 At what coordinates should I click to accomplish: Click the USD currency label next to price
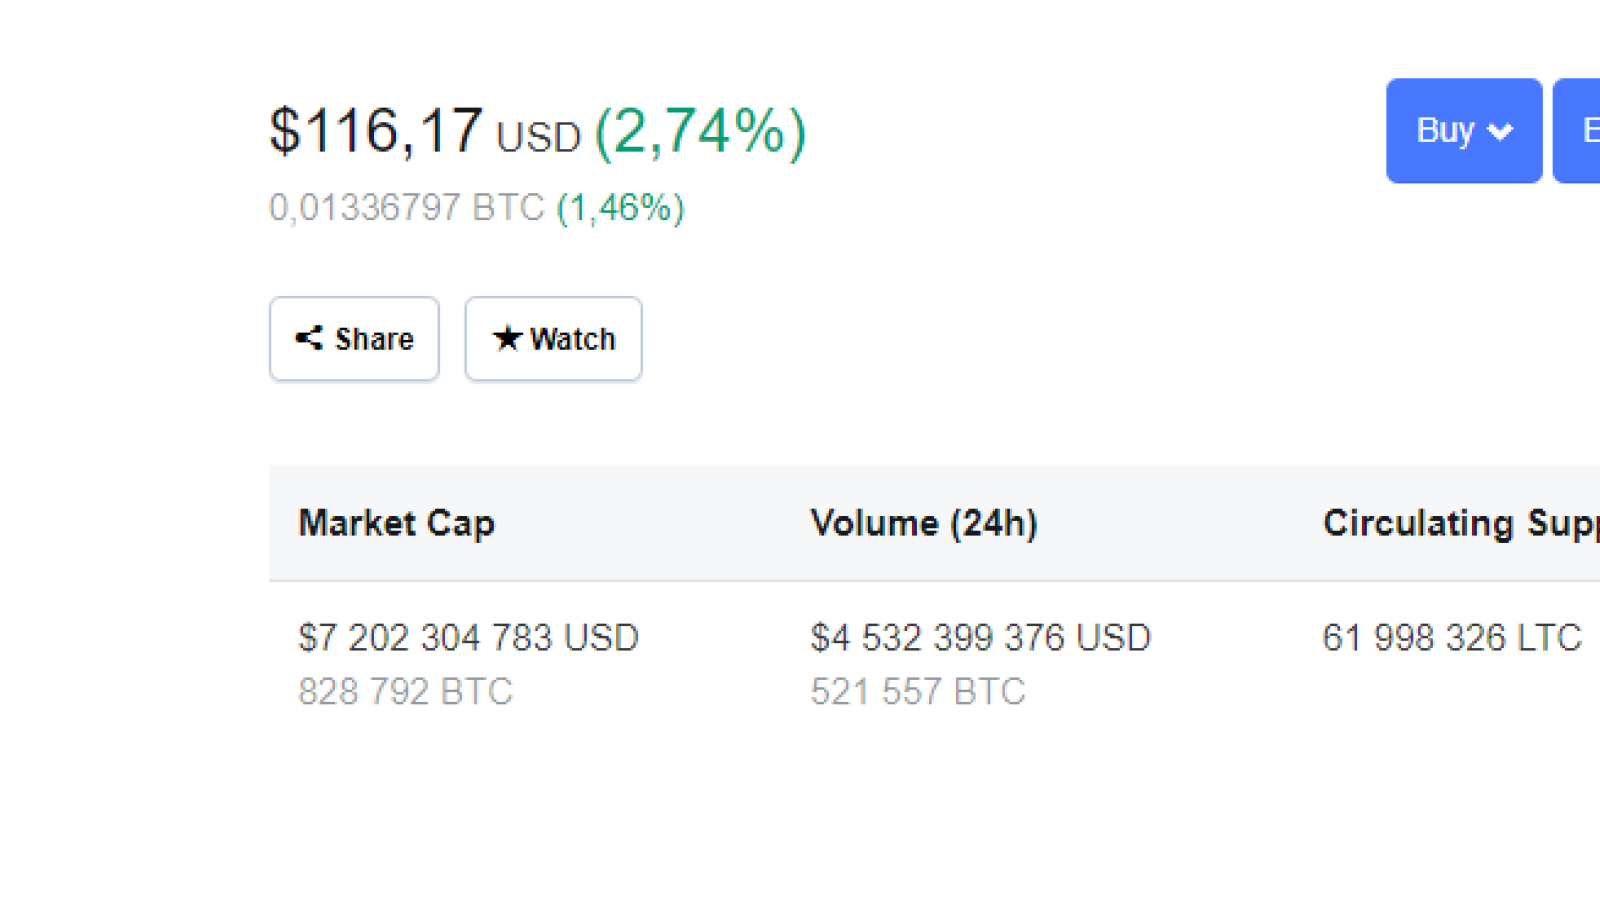click(x=539, y=138)
